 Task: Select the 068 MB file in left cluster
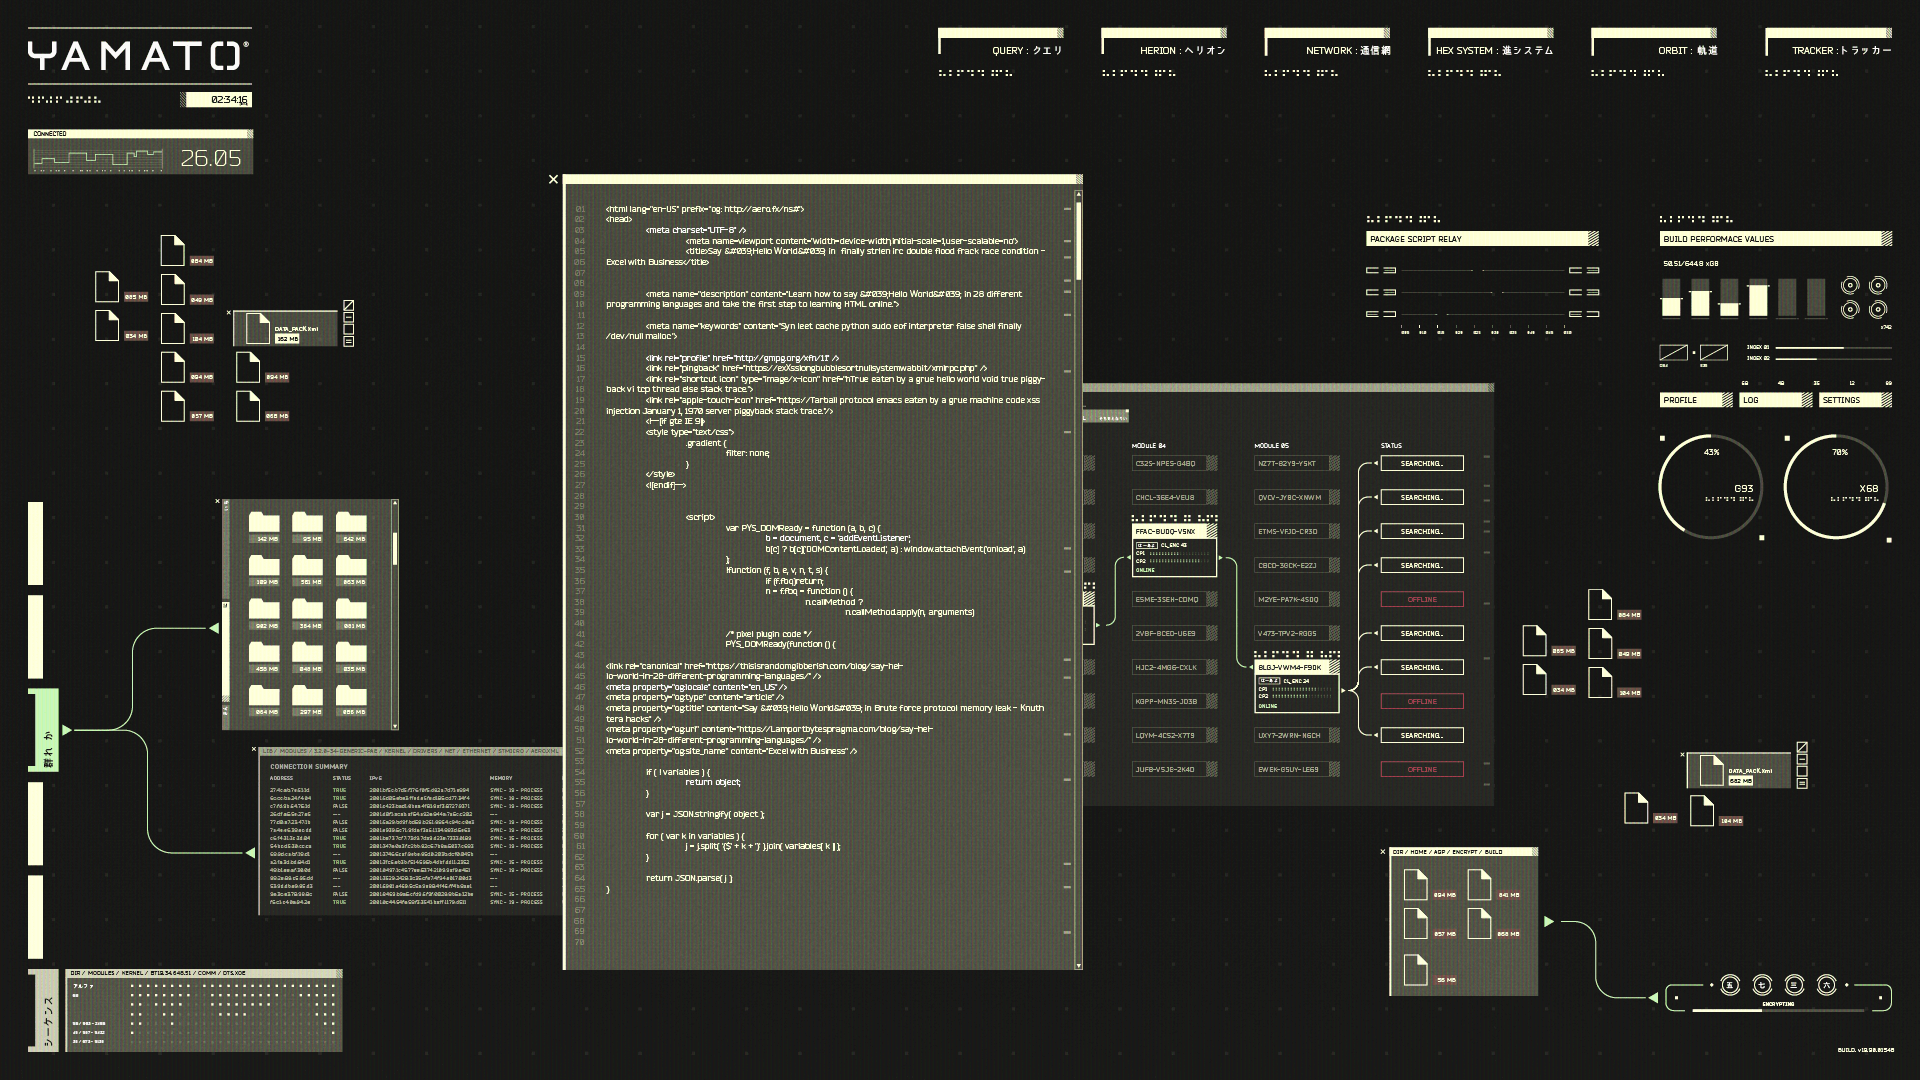[x=248, y=405]
